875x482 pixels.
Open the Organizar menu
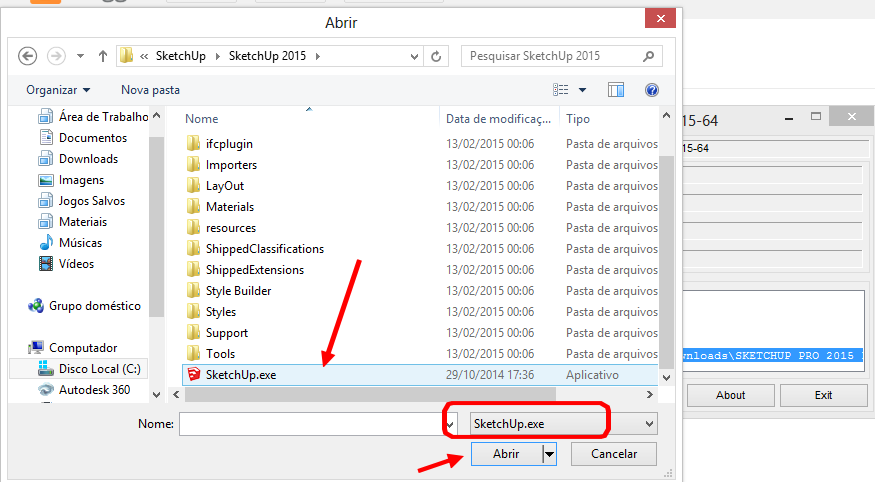coord(58,90)
